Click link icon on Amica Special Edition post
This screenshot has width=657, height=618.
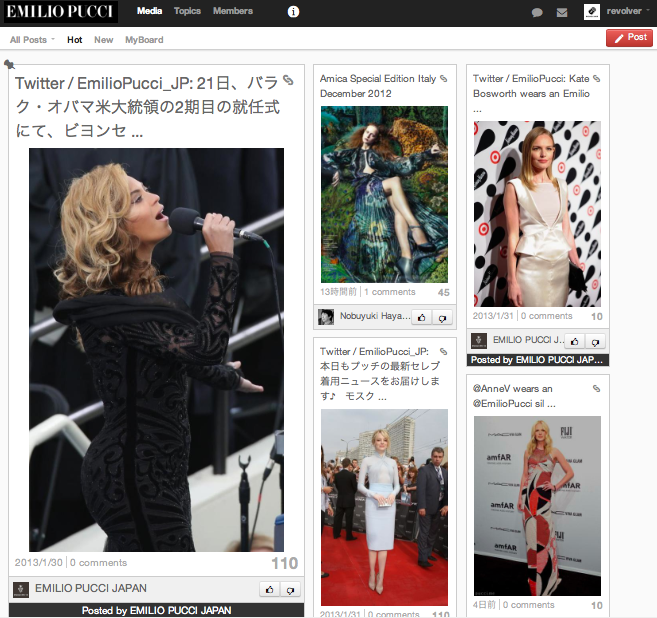pos(443,78)
